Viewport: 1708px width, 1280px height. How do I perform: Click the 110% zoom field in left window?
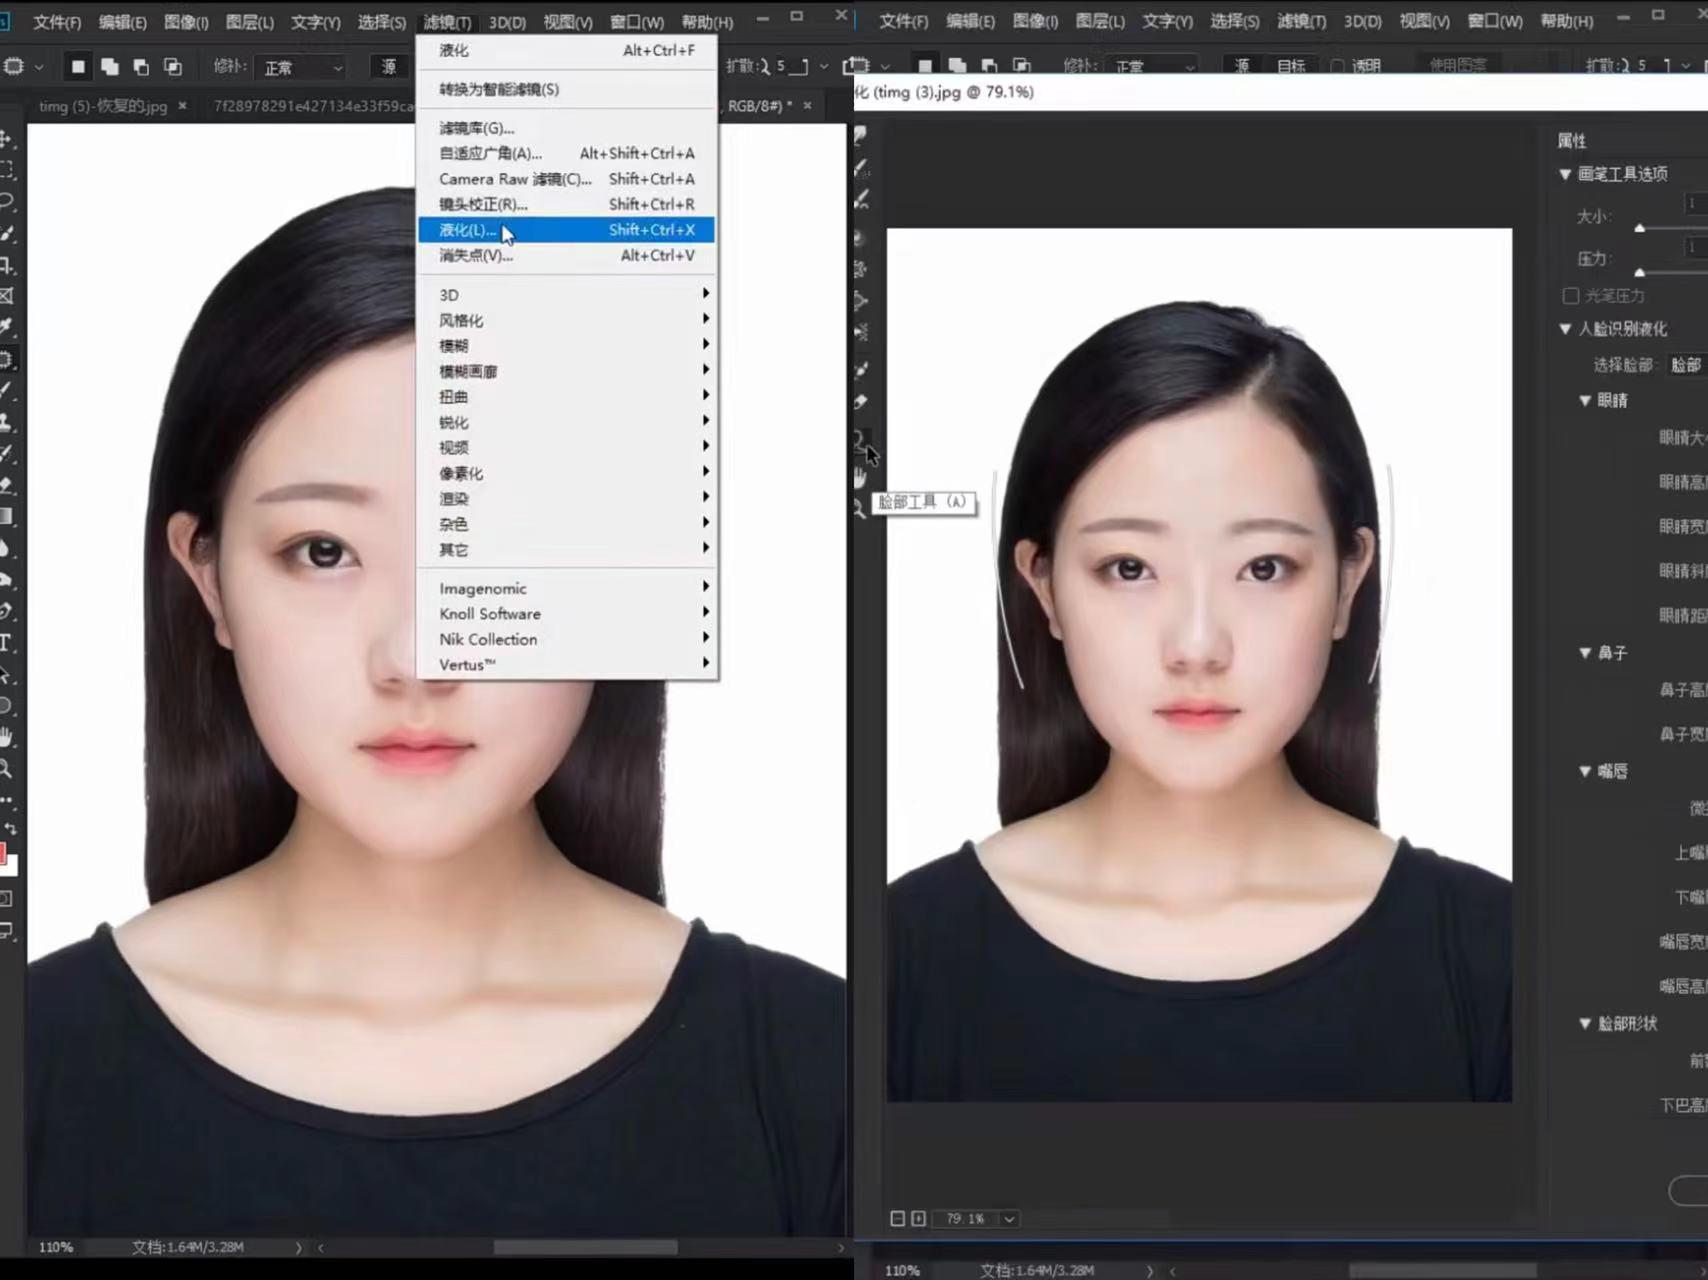coord(56,1247)
